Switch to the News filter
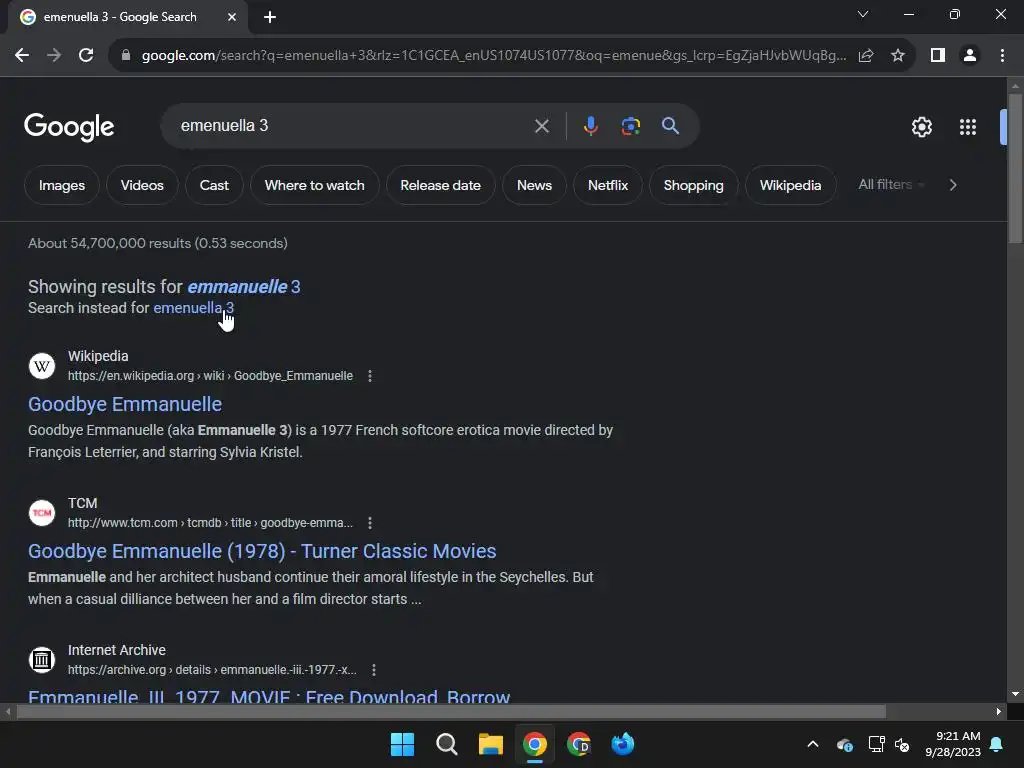The height and width of the screenshot is (768, 1024). point(534,185)
